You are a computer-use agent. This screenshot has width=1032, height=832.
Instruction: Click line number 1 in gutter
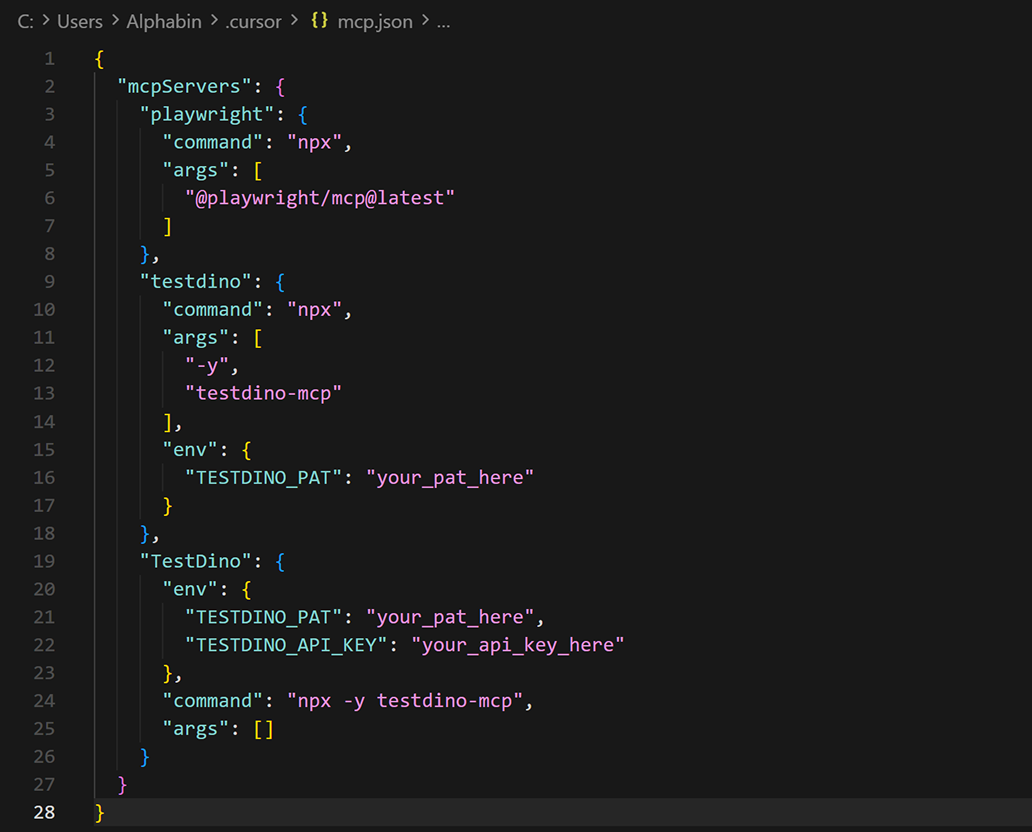click(50, 59)
